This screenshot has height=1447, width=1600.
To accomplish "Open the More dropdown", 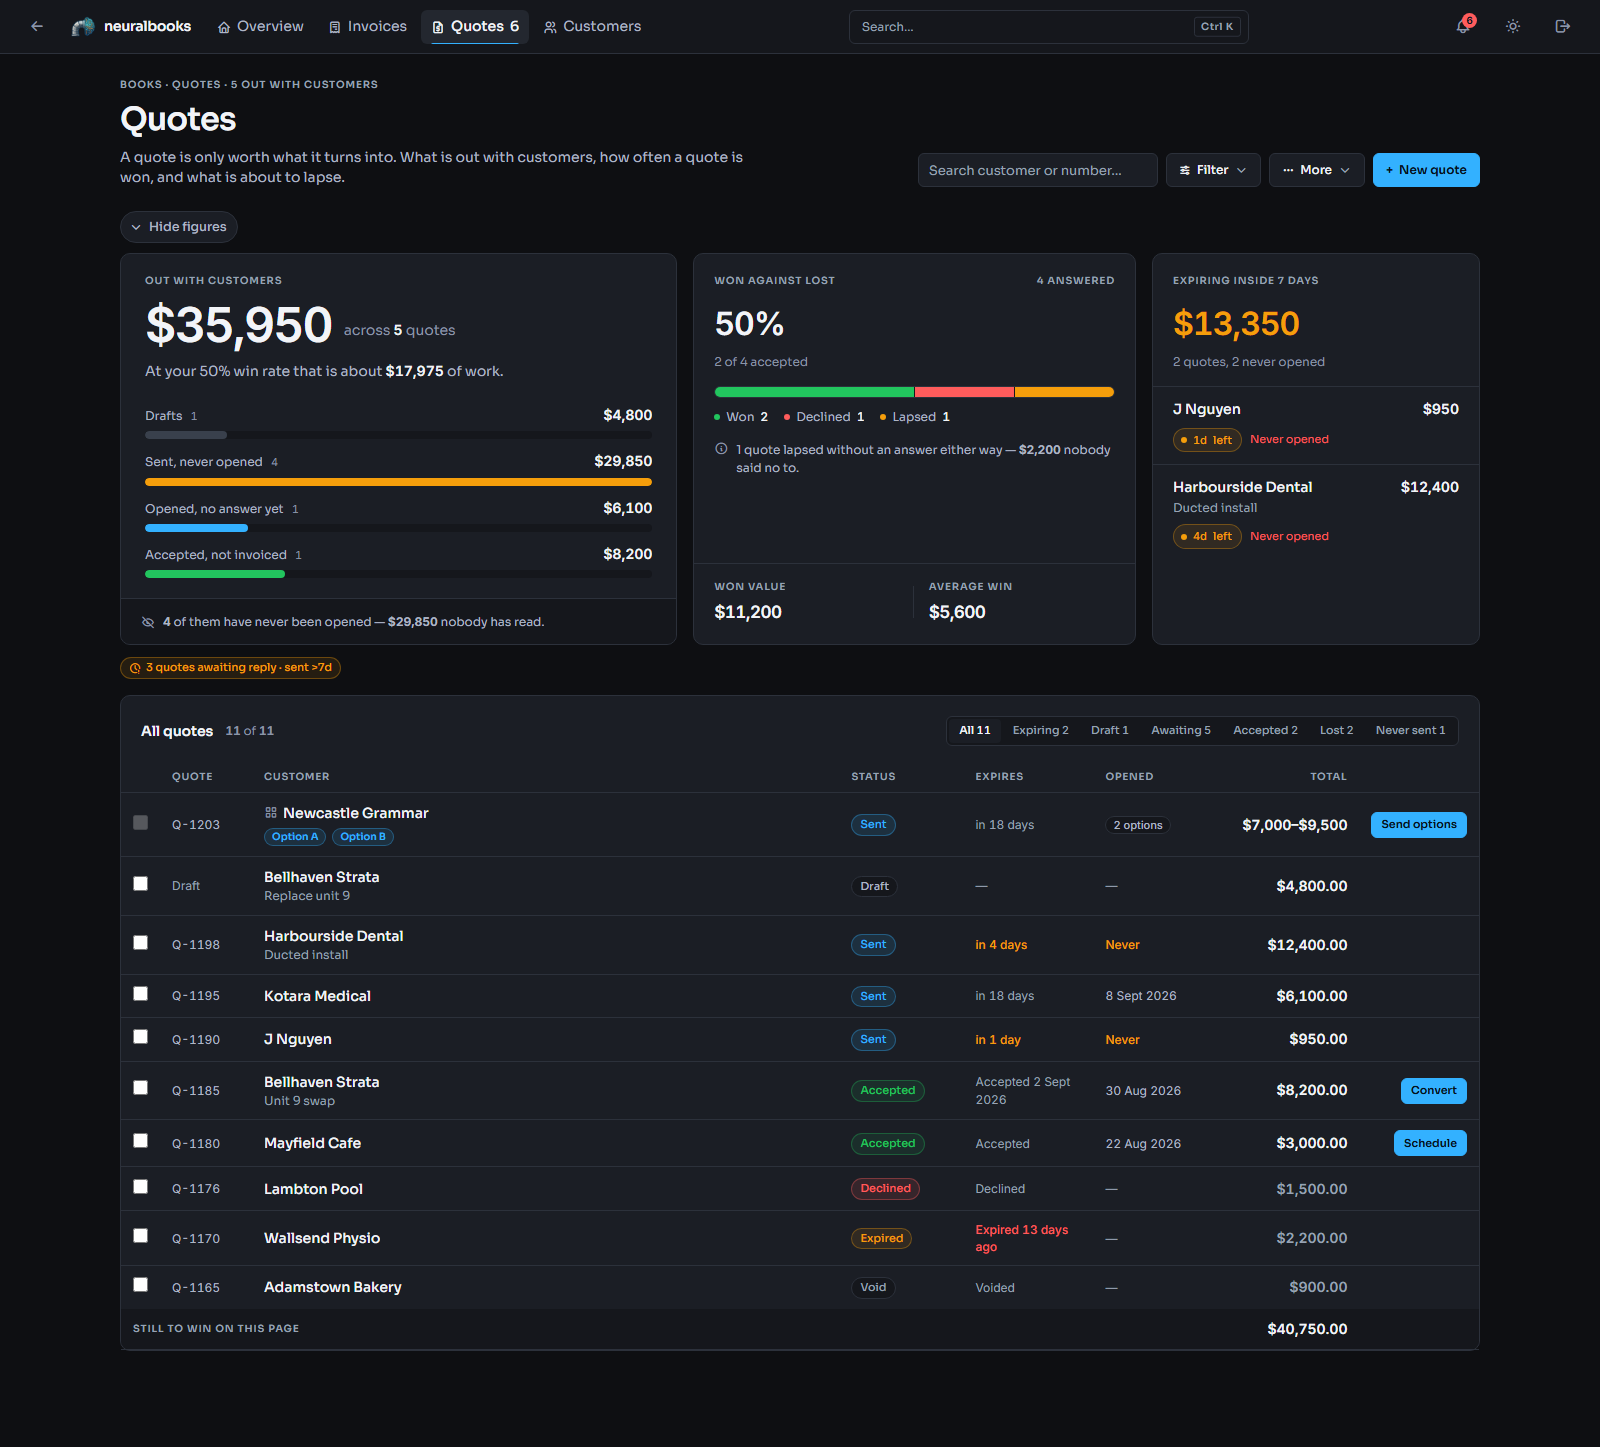I will coord(1317,170).
